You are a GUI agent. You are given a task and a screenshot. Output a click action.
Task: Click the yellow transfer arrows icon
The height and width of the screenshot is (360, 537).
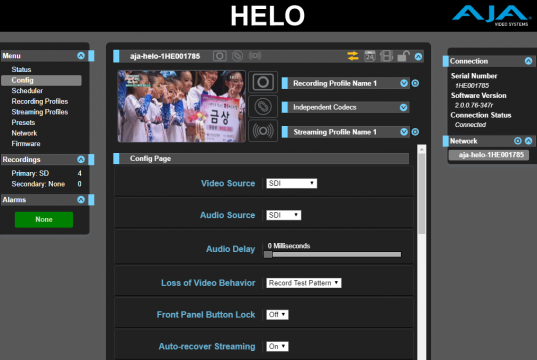353,56
